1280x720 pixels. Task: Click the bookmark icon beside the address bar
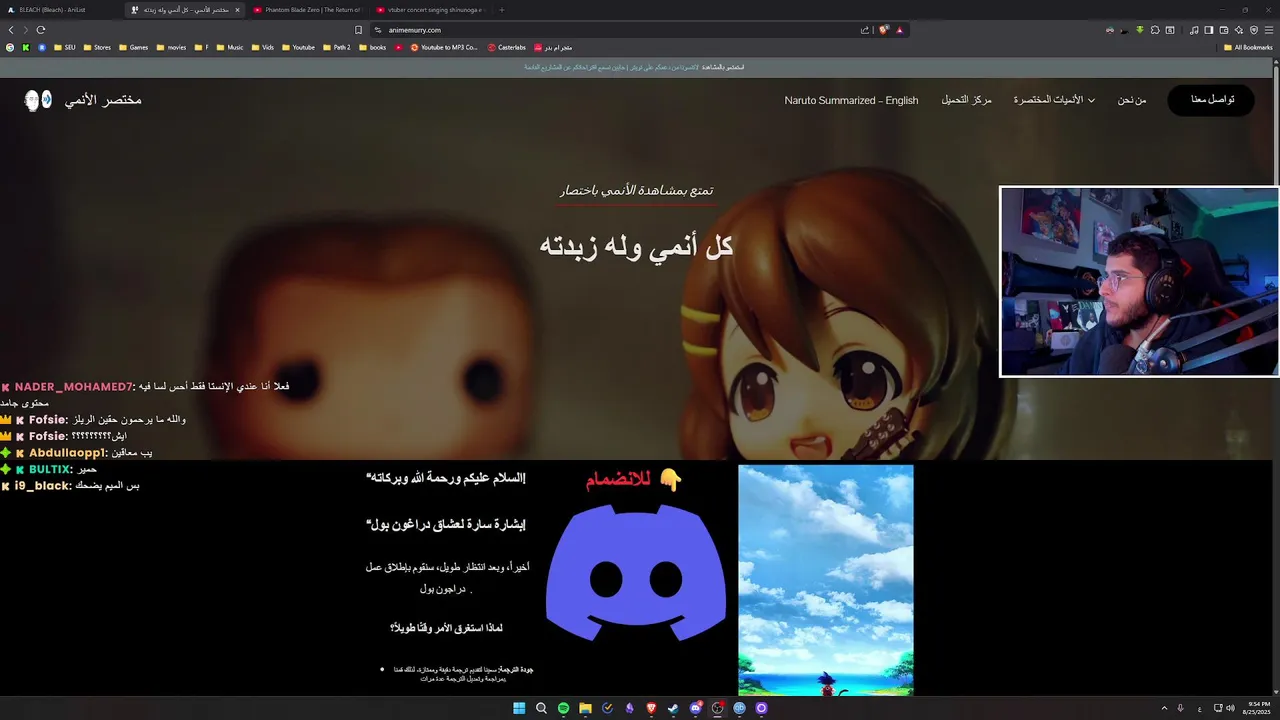point(358,30)
